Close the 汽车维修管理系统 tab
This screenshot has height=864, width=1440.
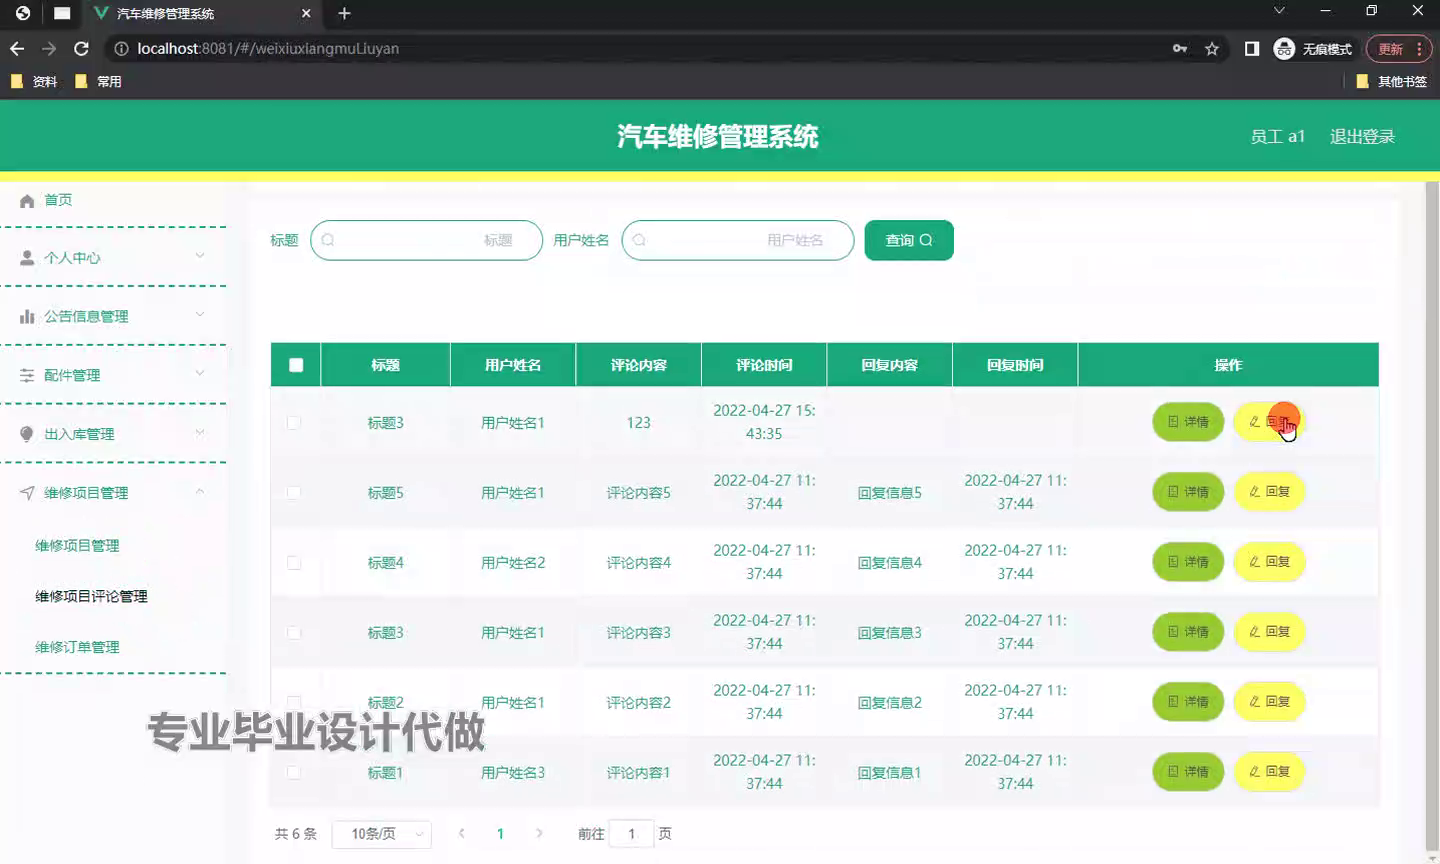(x=306, y=13)
